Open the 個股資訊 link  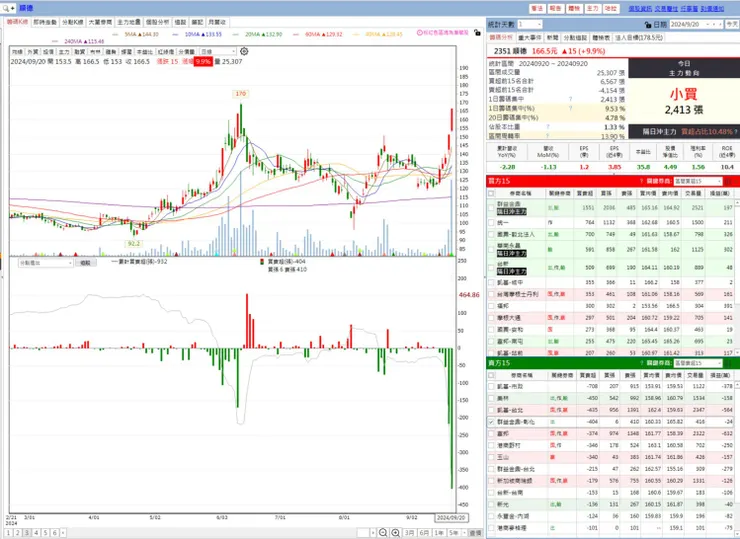(640, 8)
